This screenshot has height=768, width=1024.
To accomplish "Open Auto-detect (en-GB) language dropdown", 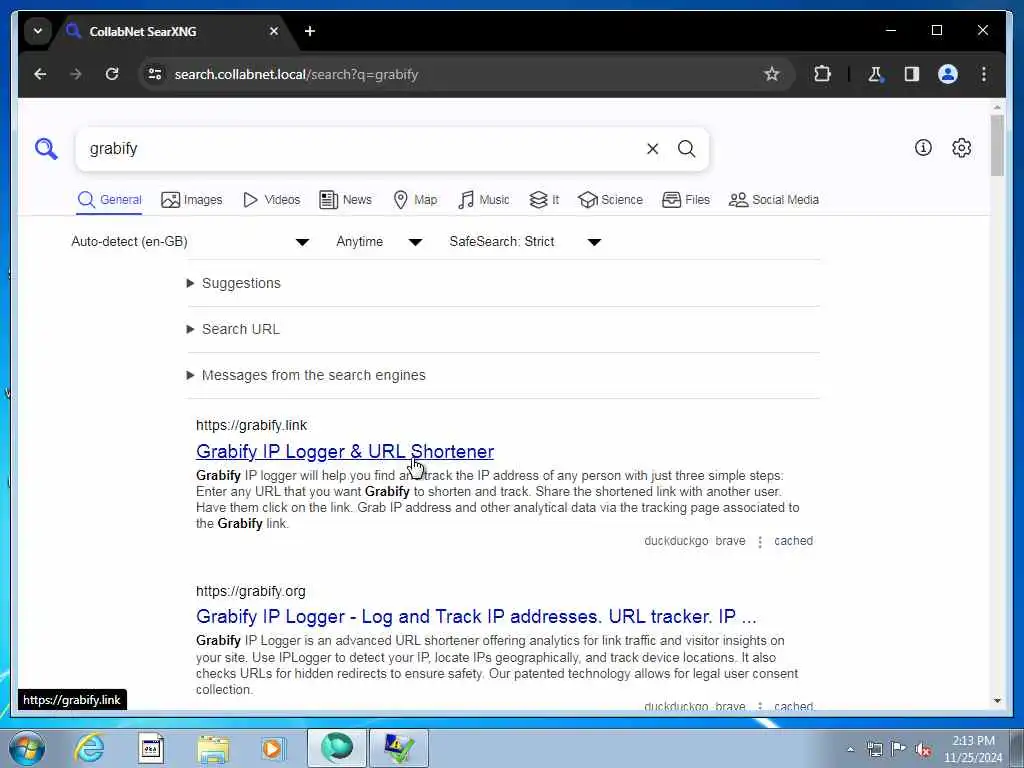I will point(189,242).
